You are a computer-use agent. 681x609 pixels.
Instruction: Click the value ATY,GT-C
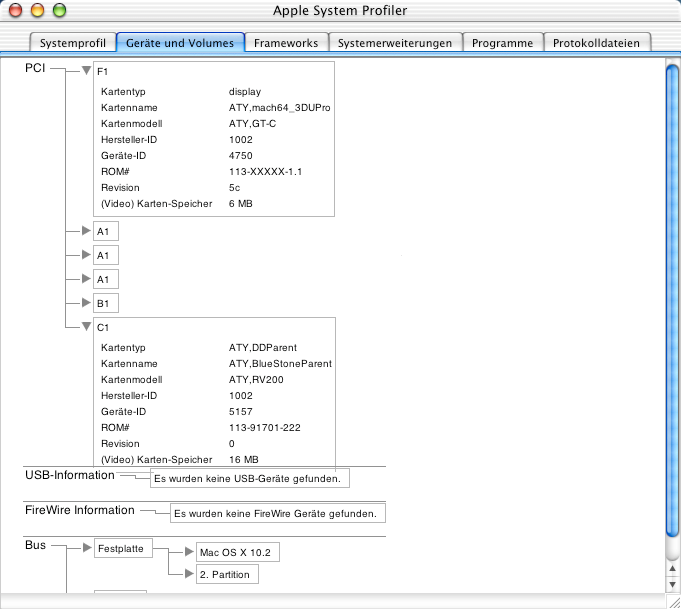252,124
